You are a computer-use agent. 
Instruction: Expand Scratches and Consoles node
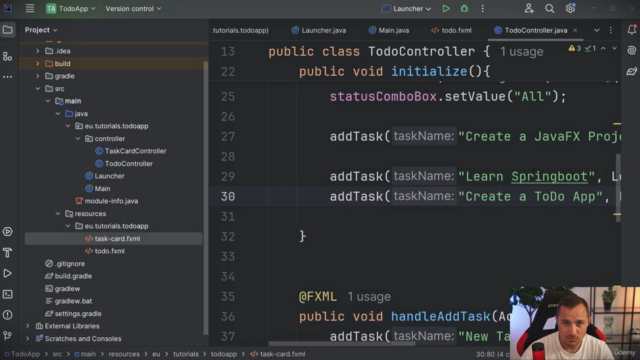28,339
